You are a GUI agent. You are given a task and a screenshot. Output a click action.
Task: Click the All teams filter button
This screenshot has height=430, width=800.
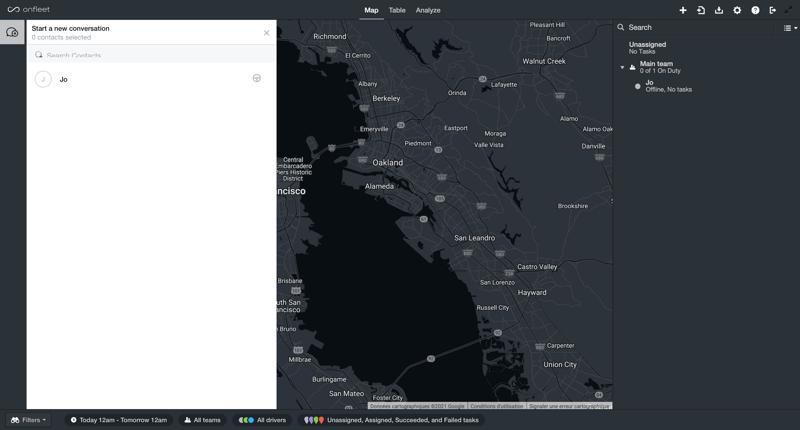tap(202, 420)
